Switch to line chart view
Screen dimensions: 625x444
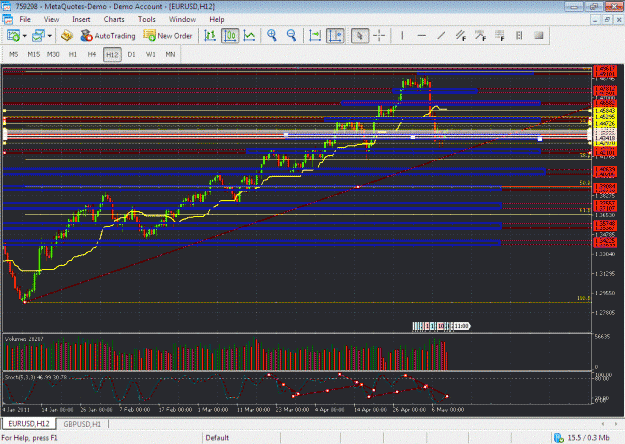249,36
